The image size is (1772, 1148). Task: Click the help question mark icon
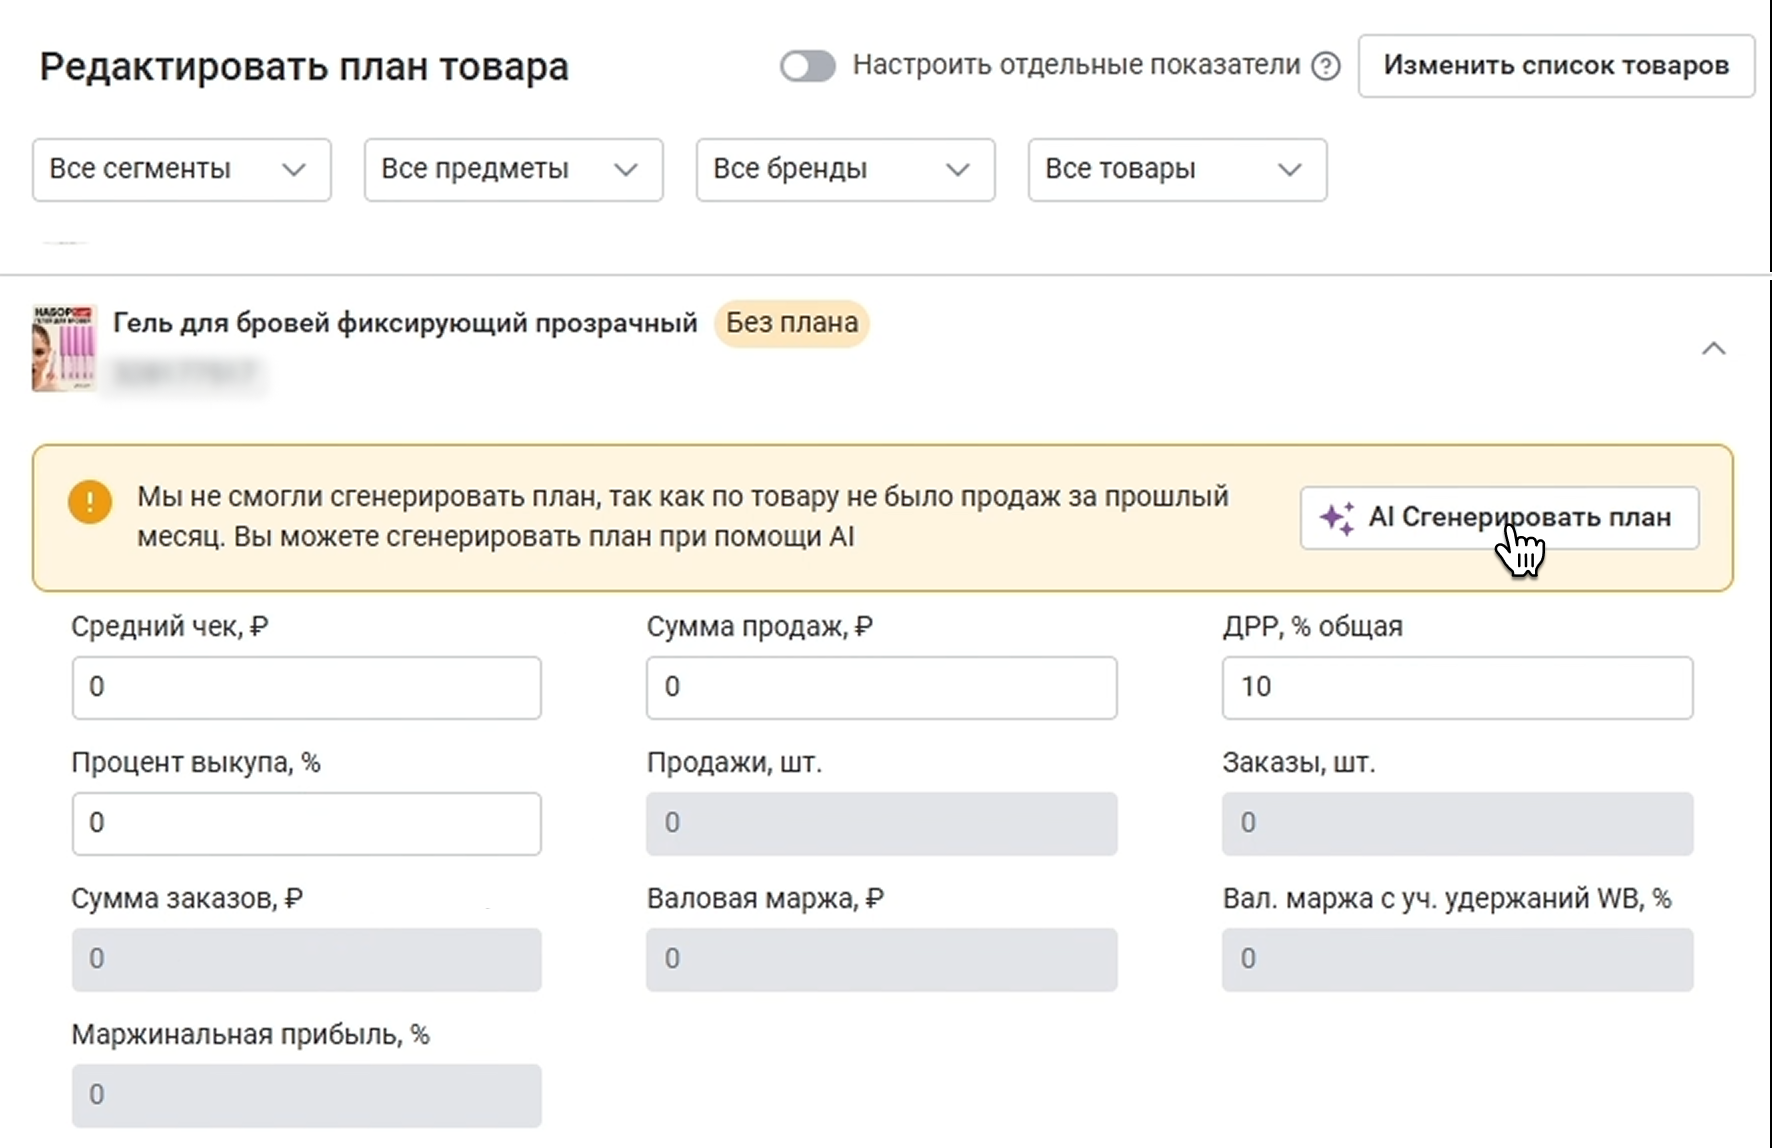[1326, 66]
